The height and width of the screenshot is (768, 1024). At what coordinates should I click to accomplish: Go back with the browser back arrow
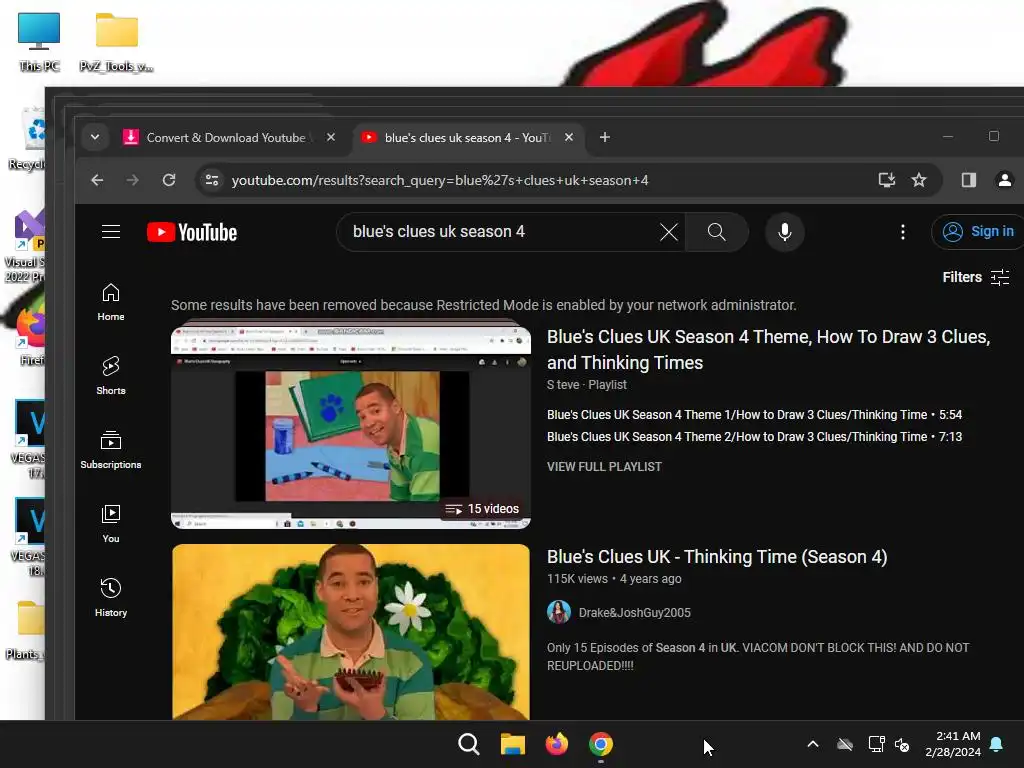coord(97,180)
